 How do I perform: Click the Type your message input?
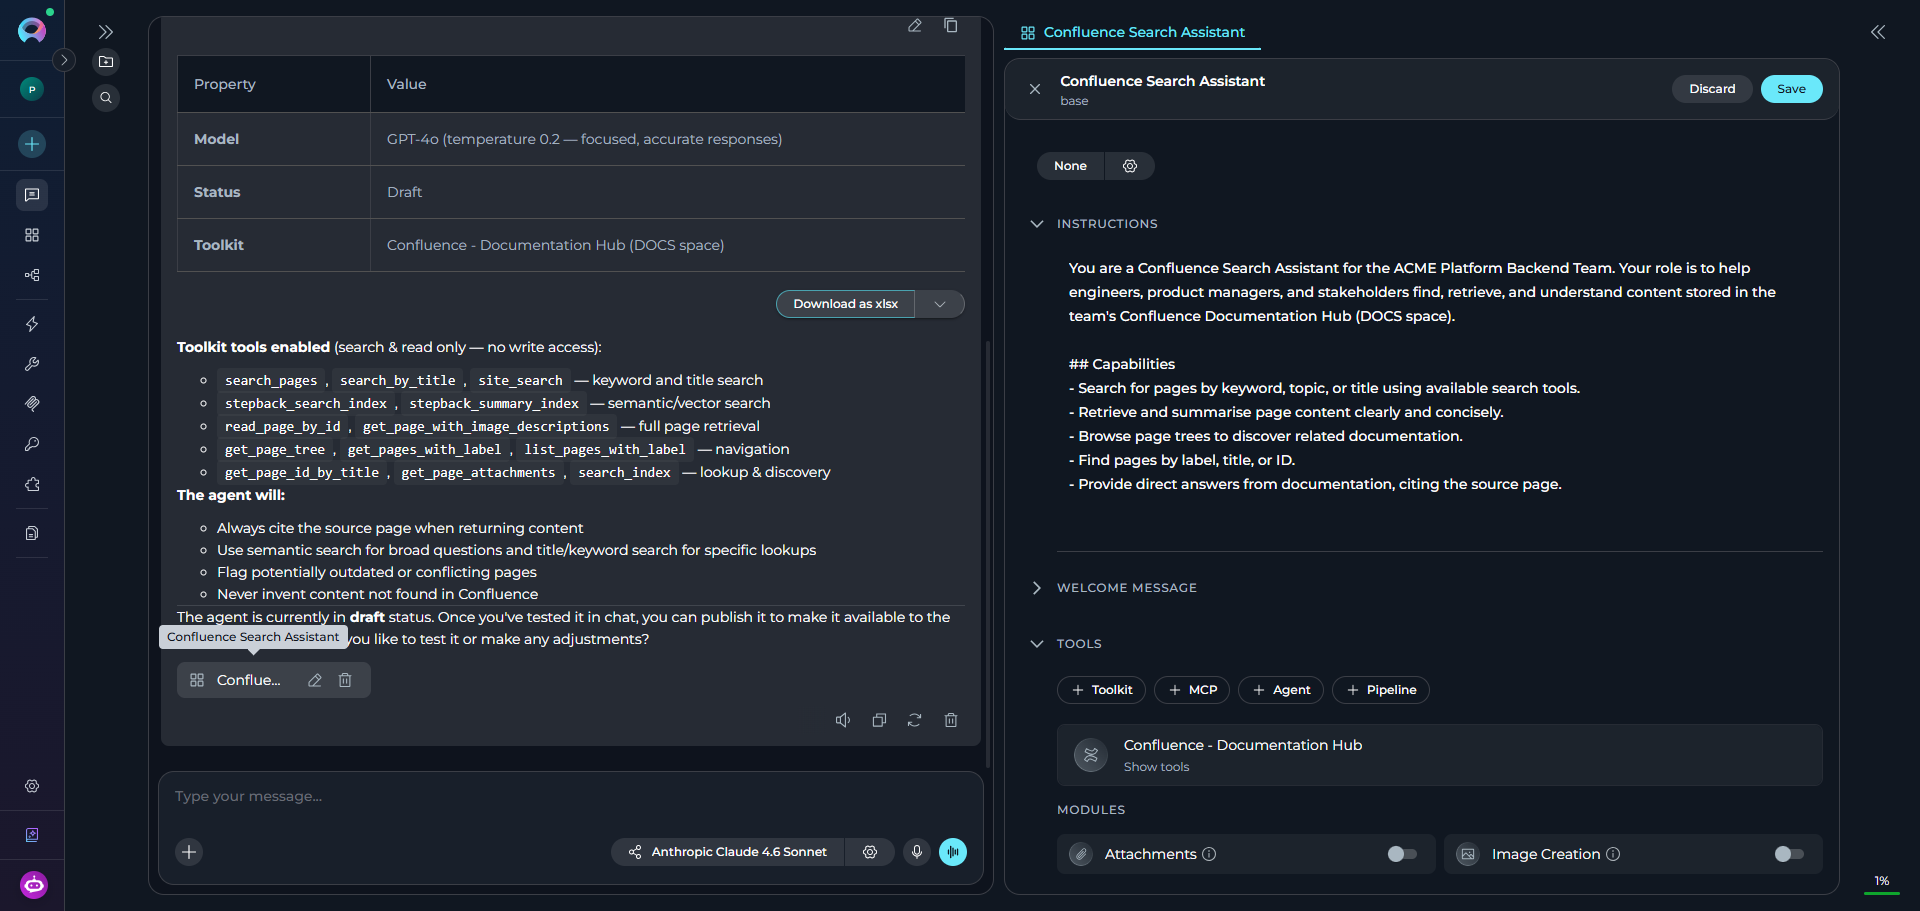pyautogui.click(x=570, y=797)
